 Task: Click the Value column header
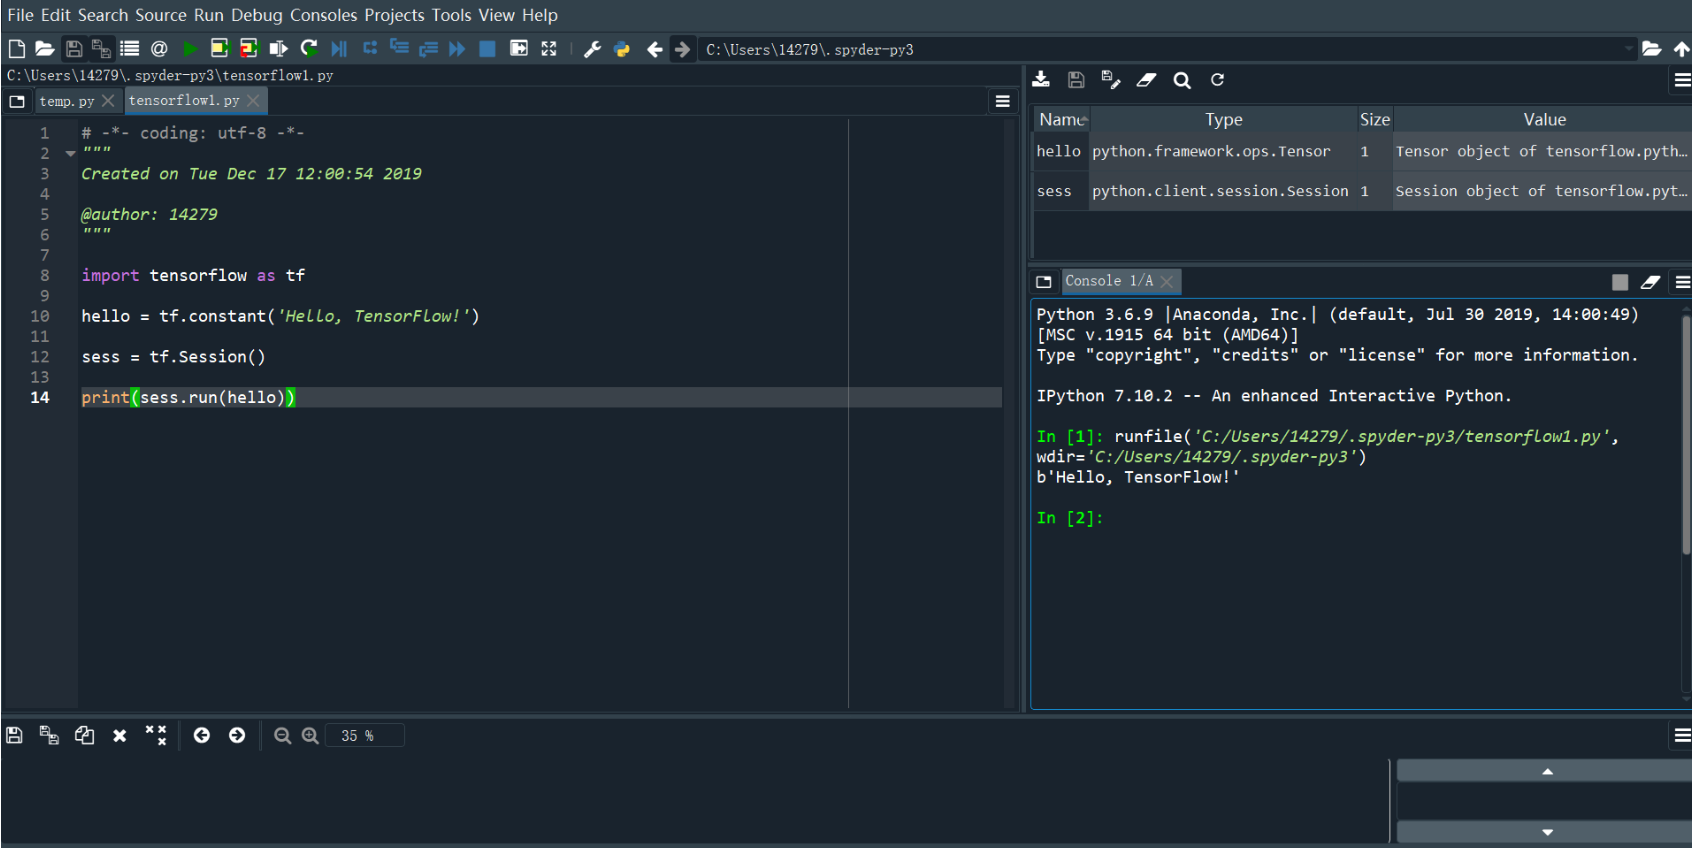1543,119
